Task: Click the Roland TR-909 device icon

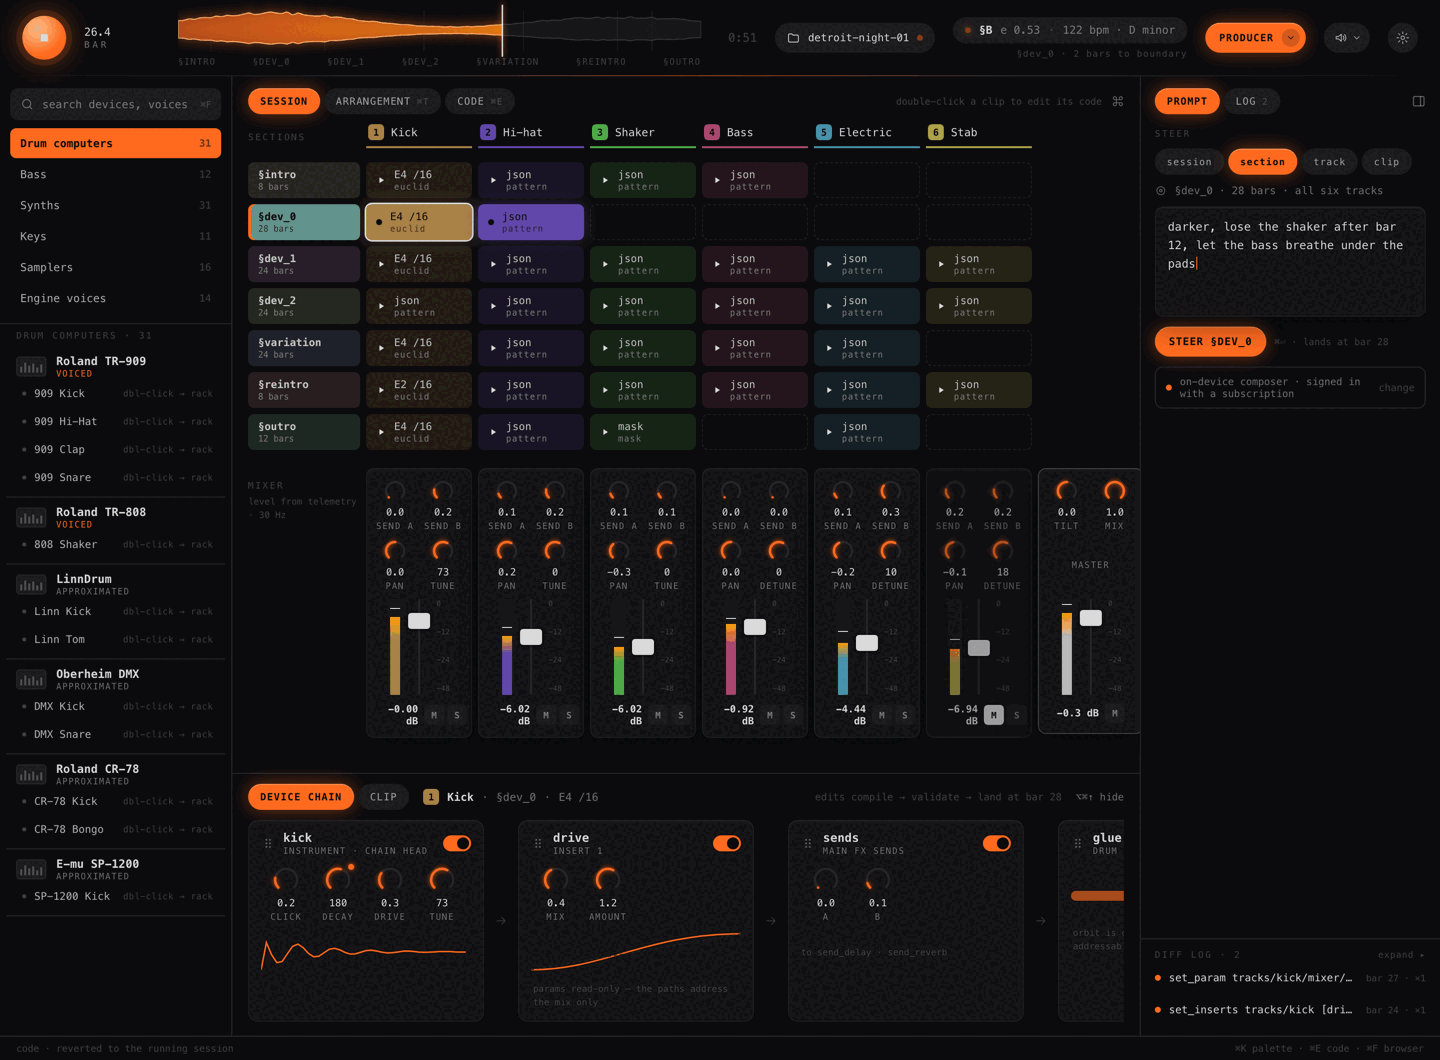Action: (x=31, y=367)
